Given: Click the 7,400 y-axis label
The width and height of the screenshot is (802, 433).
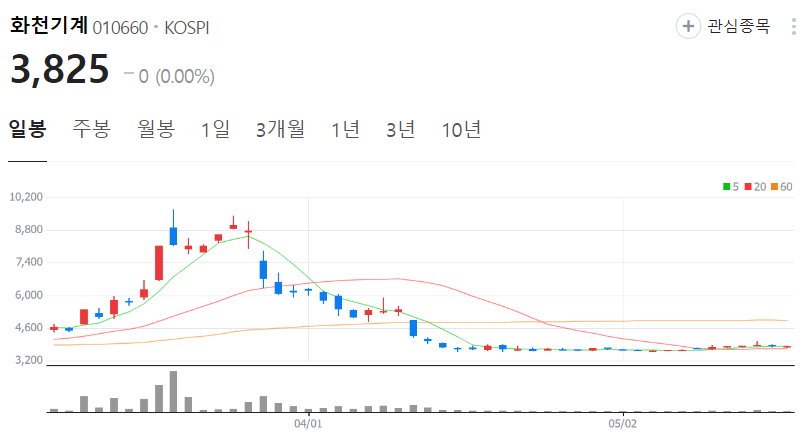Looking at the screenshot, I should tap(29, 262).
